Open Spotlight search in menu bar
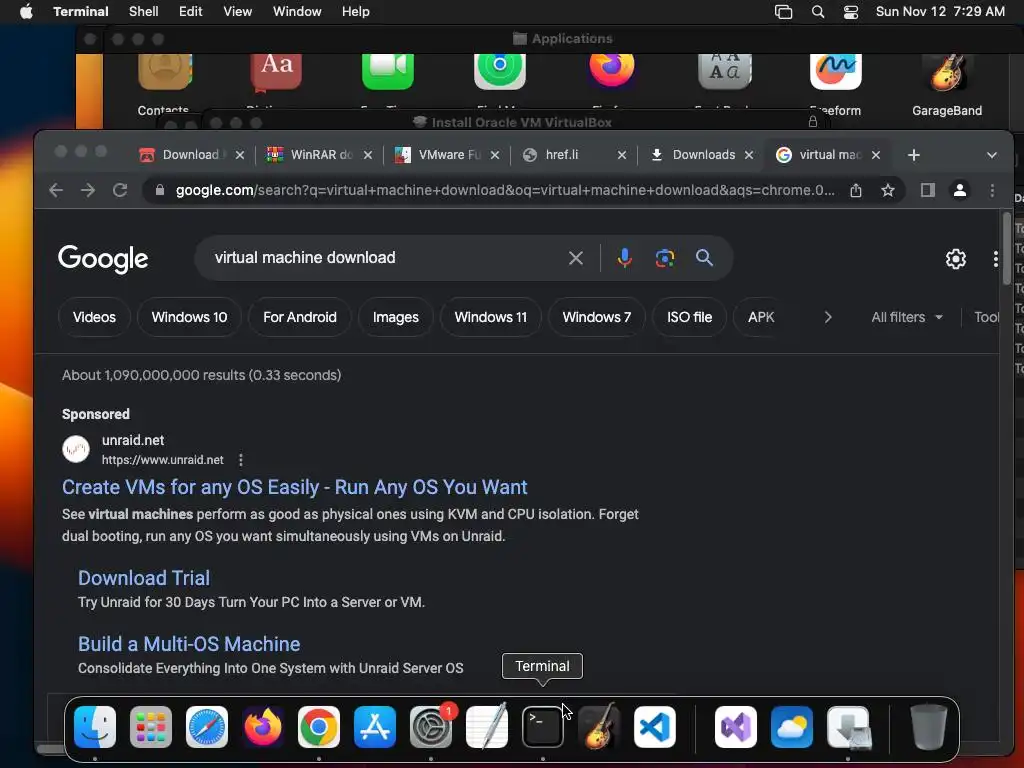The width and height of the screenshot is (1024, 768). tap(818, 12)
